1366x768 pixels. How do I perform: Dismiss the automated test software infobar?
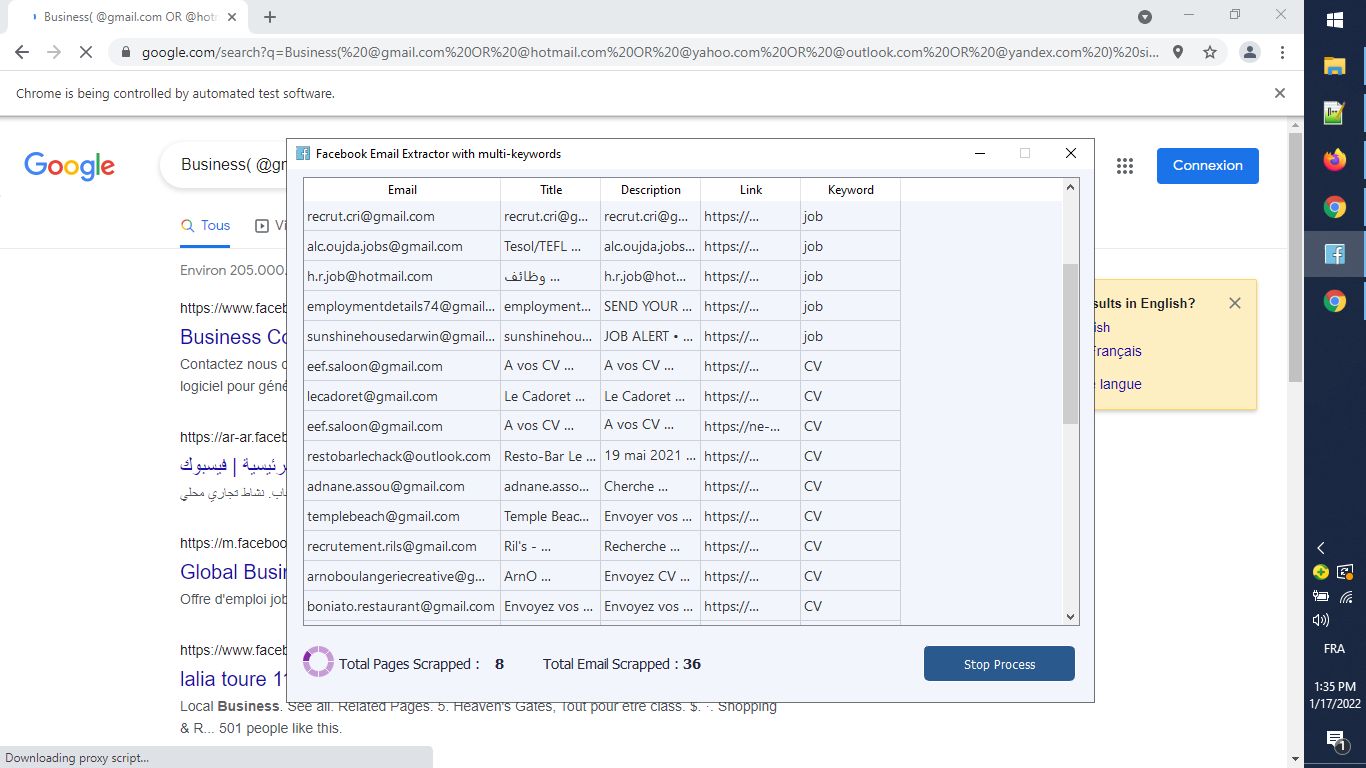click(x=1280, y=93)
